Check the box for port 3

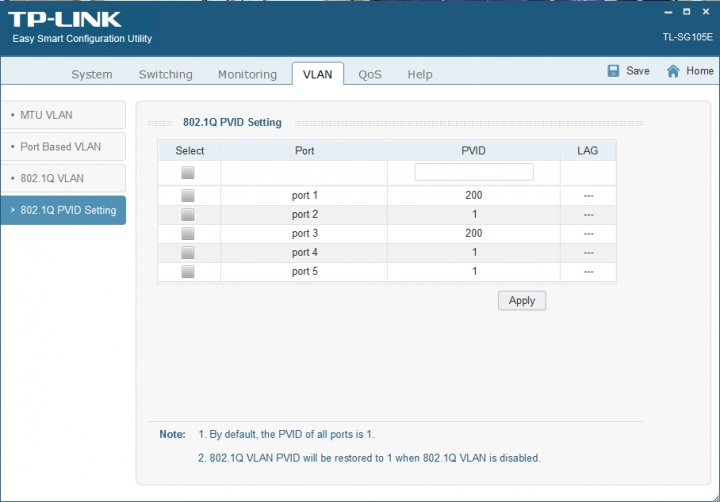[187, 234]
